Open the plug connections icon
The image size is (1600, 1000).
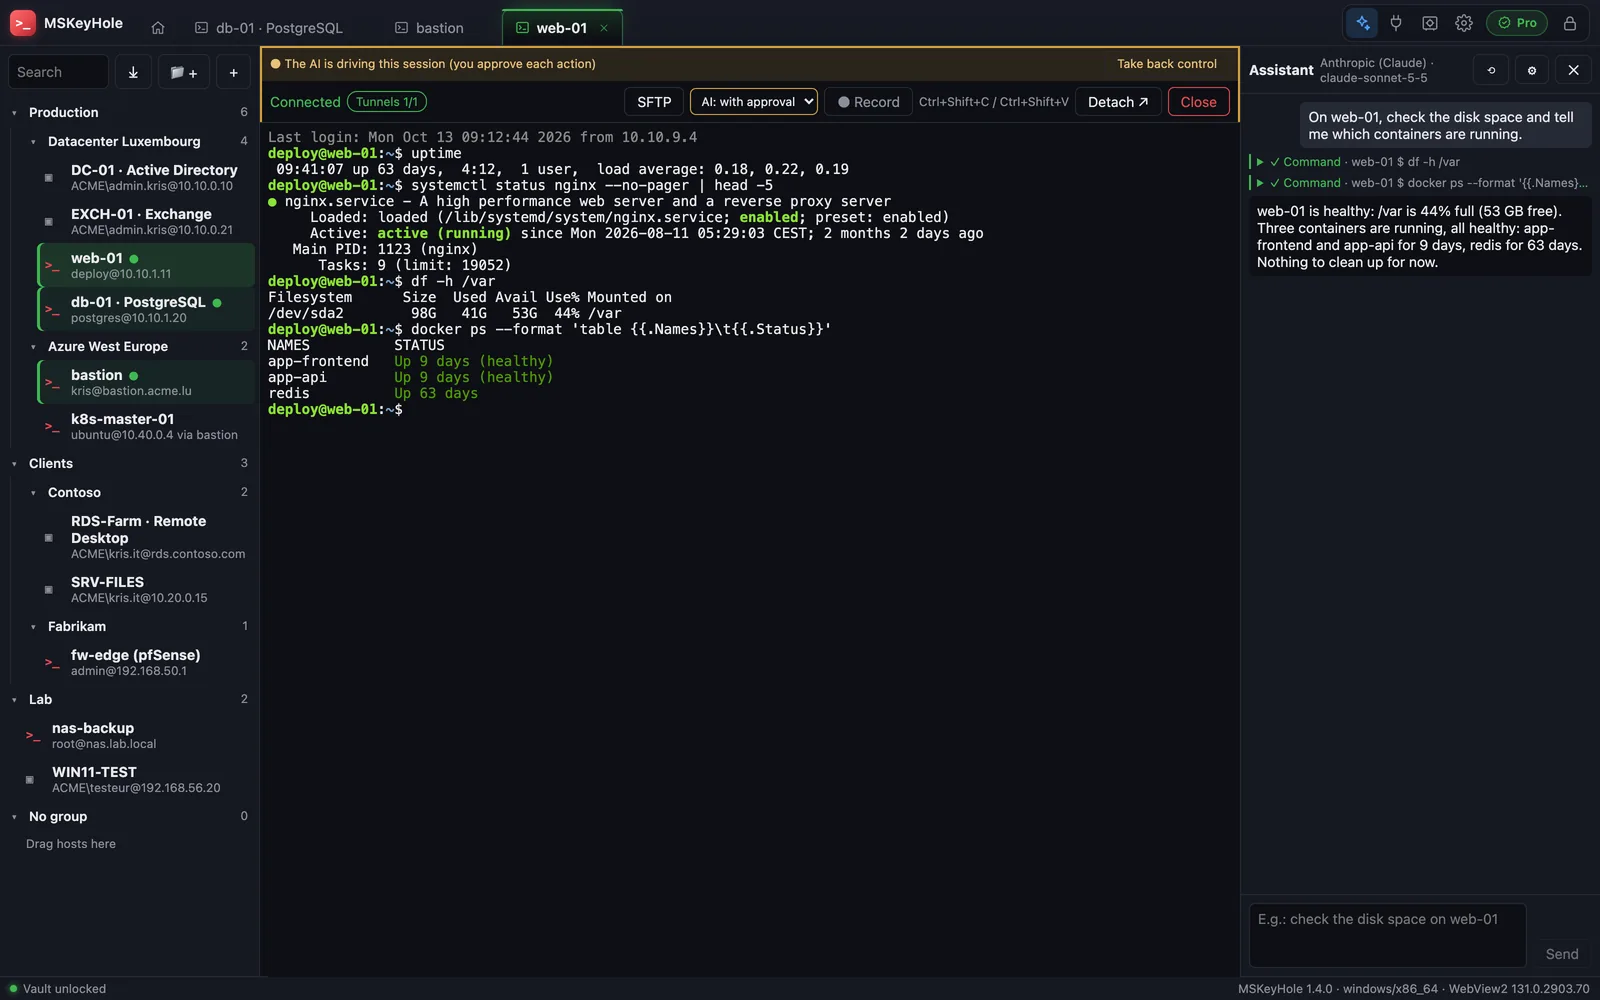[1396, 23]
